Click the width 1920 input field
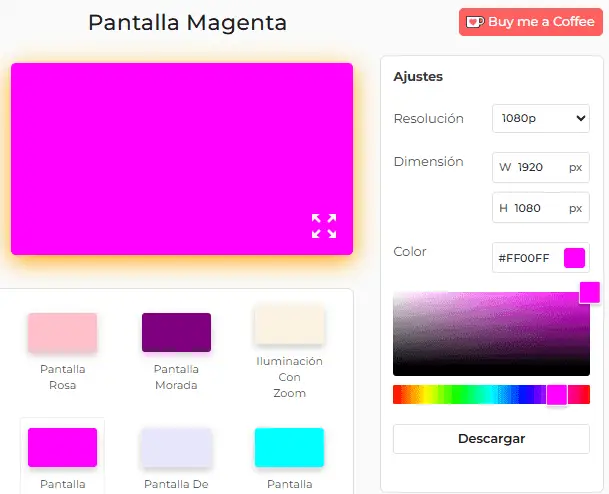609x494 pixels. click(x=541, y=167)
